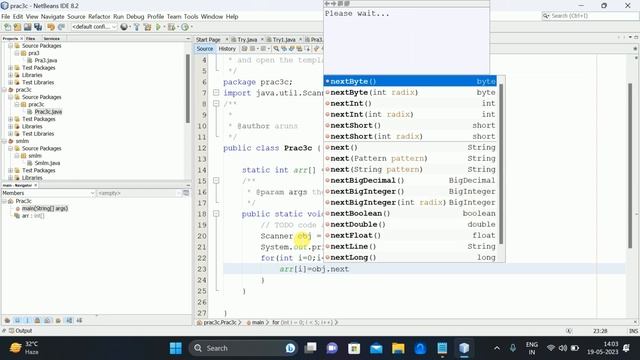
Task: Click the Build Project hammer icon
Action: click(x=137, y=27)
